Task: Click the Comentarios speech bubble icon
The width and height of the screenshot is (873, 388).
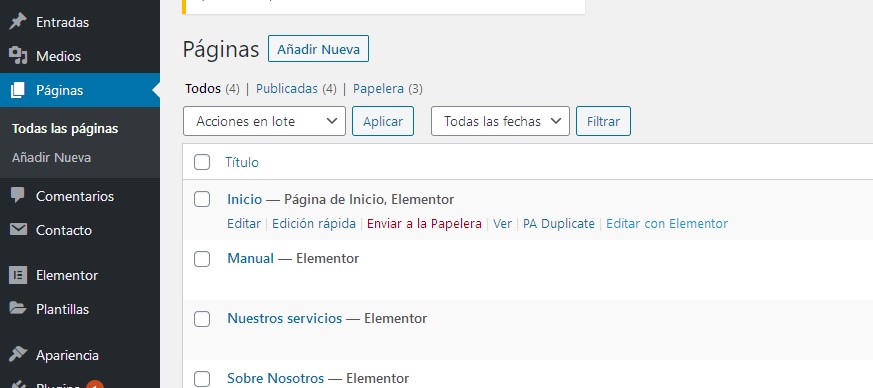Action: coord(18,195)
